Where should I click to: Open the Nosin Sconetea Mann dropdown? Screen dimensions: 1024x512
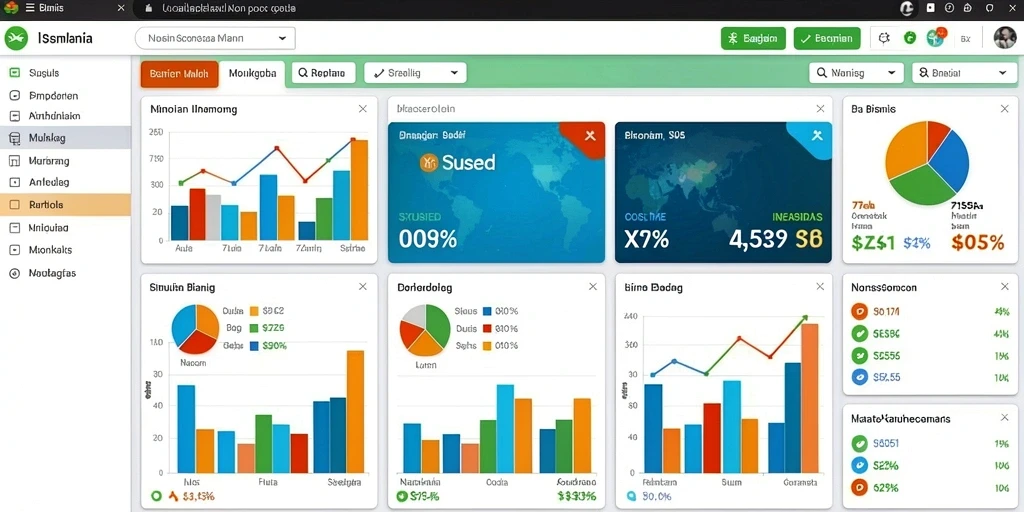(x=215, y=39)
